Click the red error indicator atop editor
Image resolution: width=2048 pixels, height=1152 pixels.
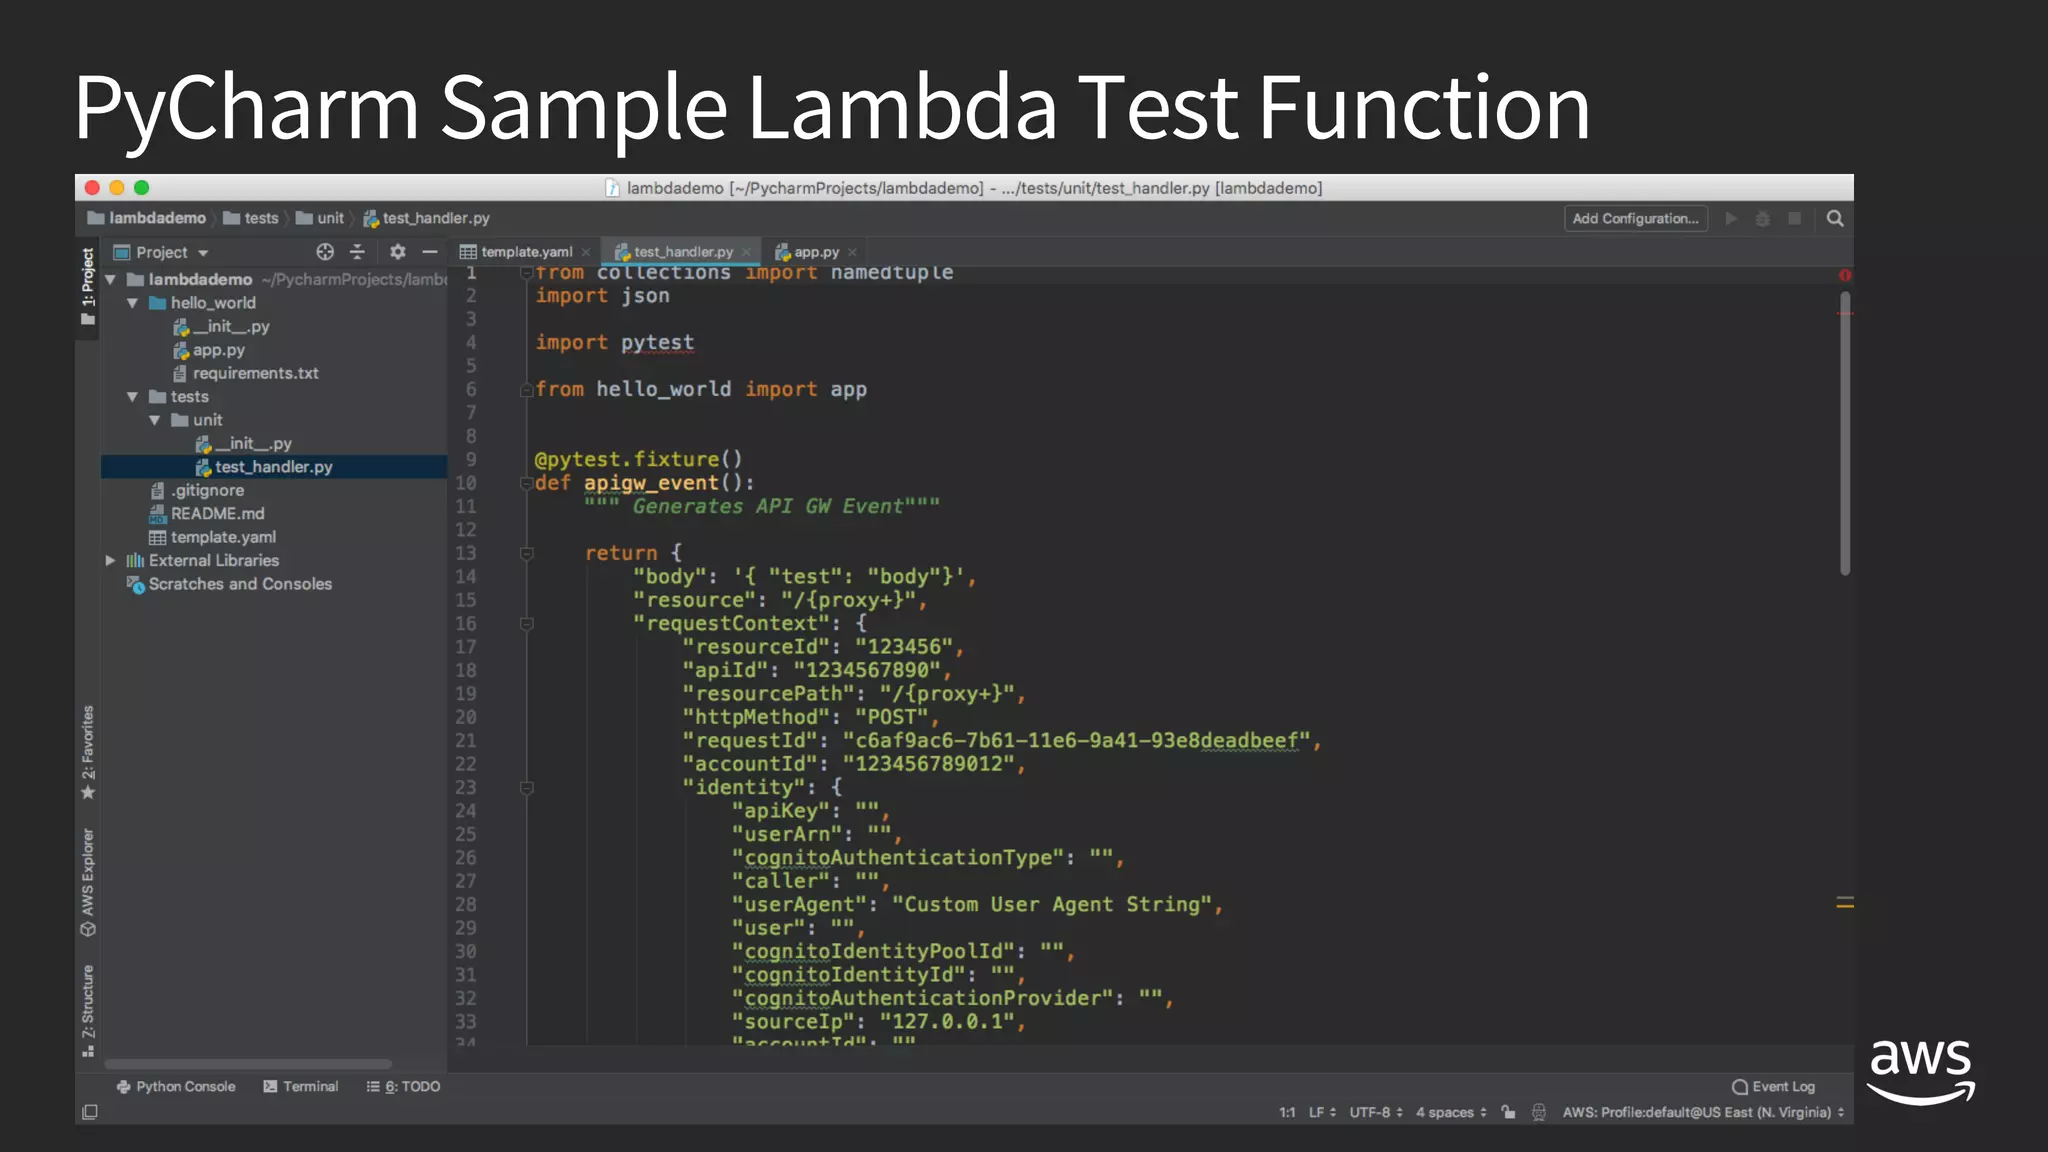click(1845, 275)
